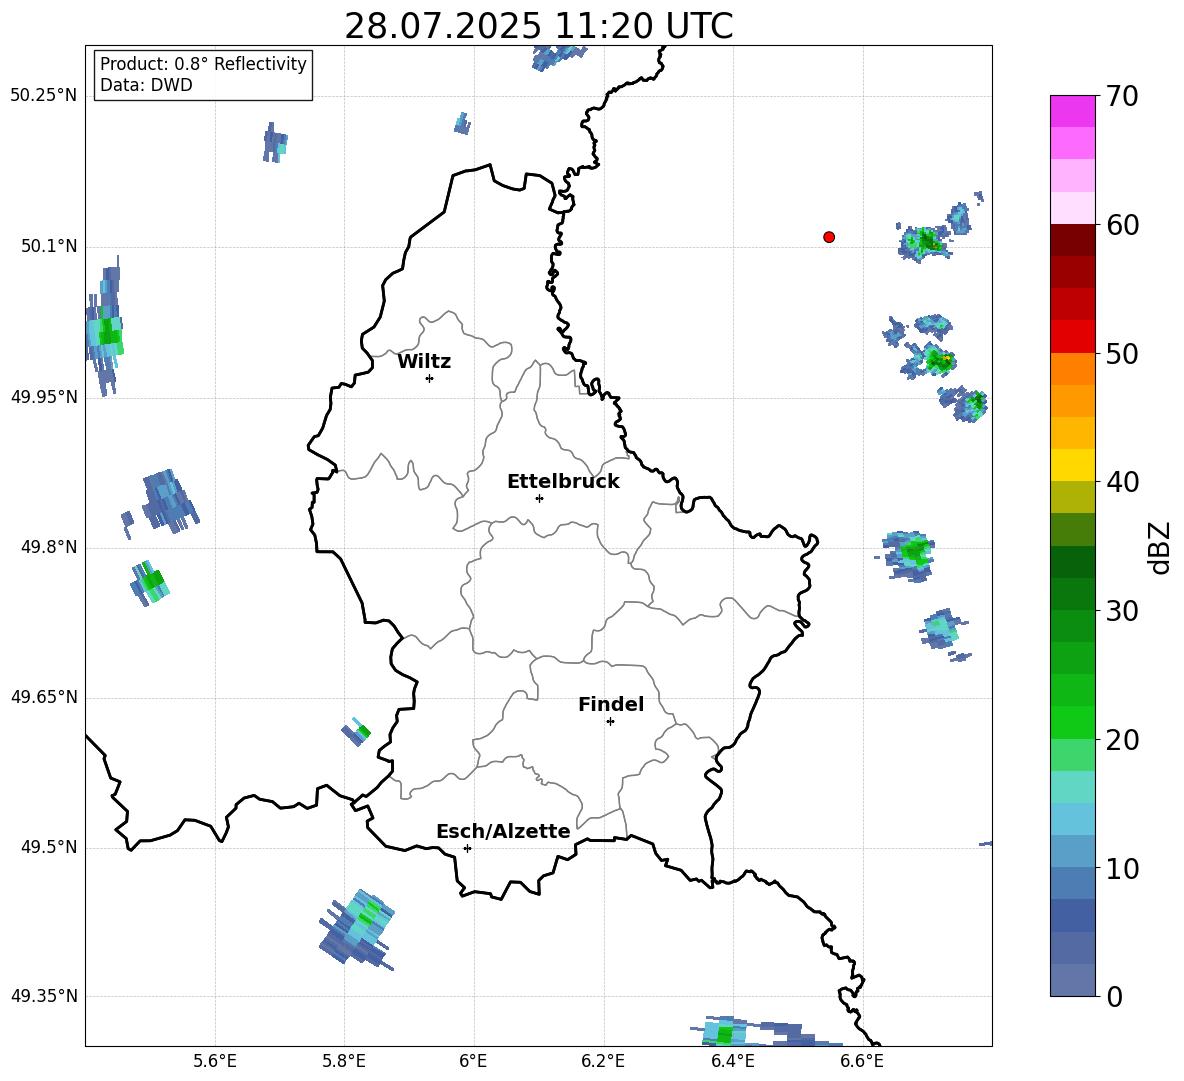Select the Wiltz city label
The image size is (1184, 1081).
tap(424, 362)
